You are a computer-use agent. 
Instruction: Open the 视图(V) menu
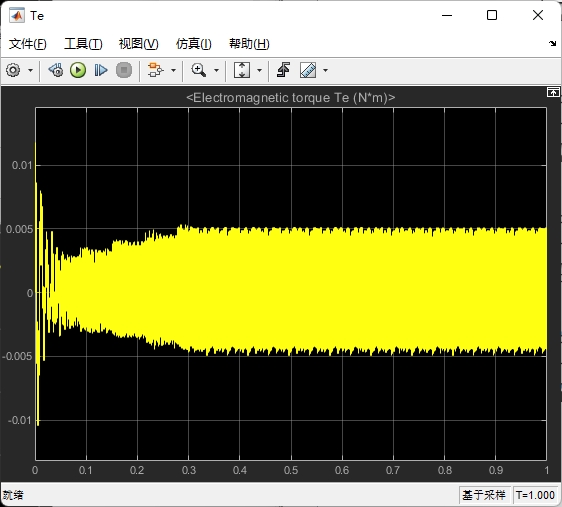point(139,44)
